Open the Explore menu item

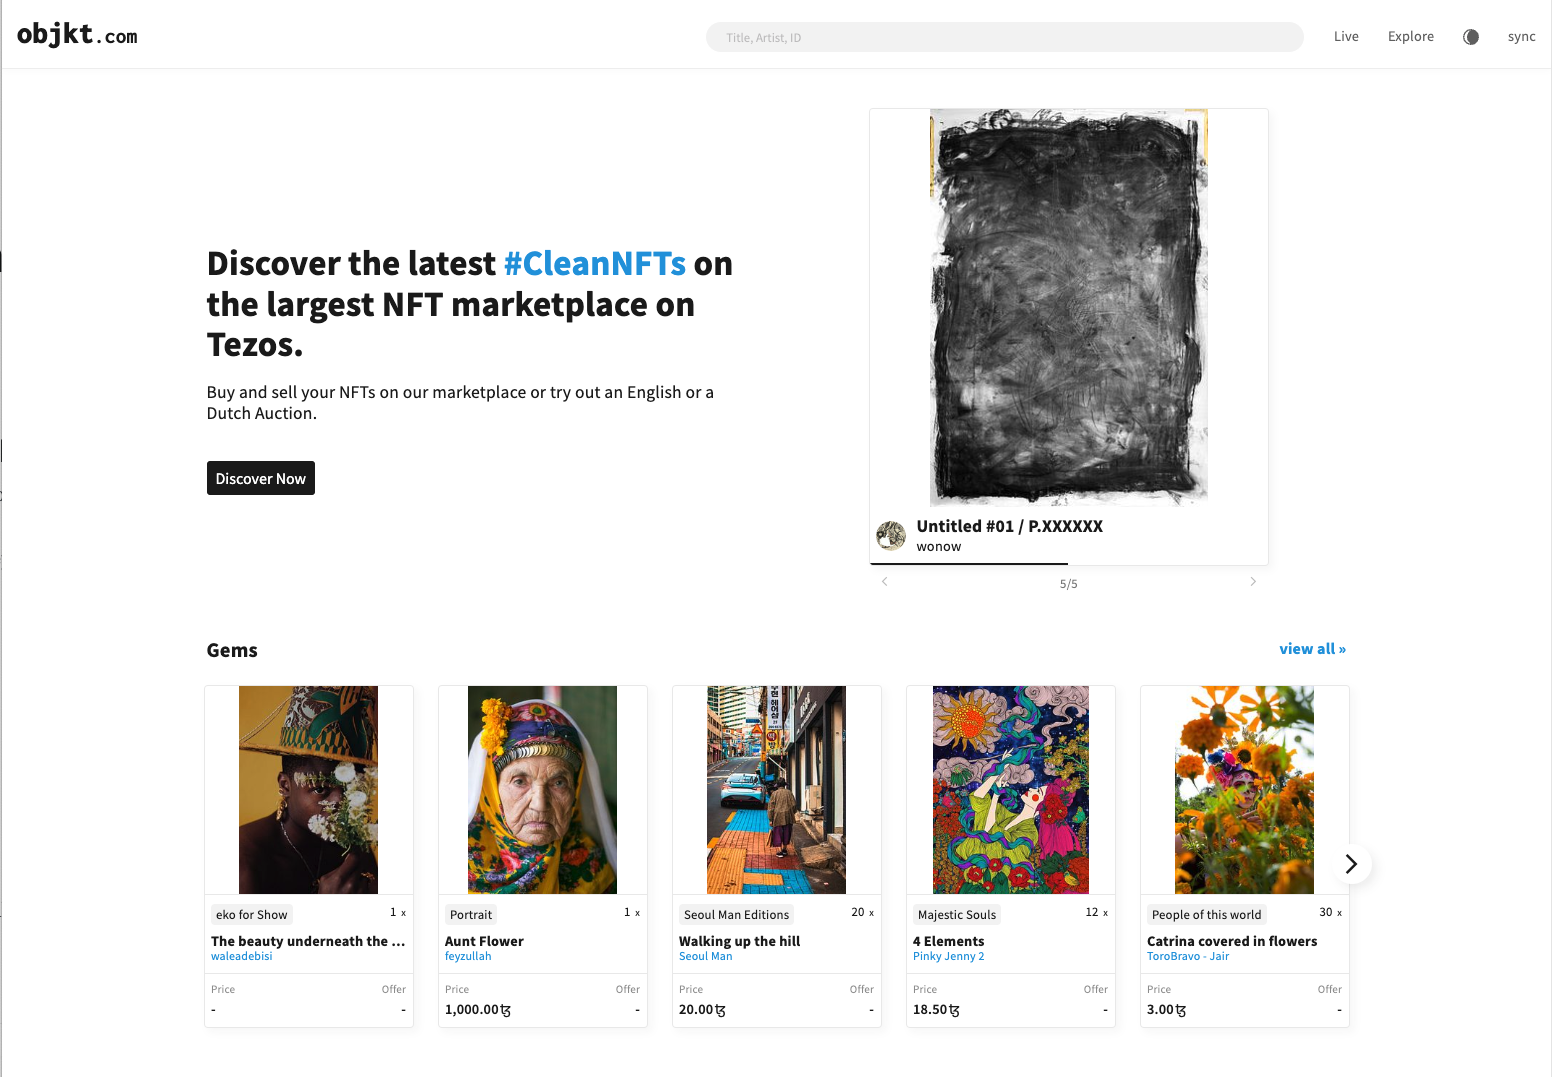pos(1410,36)
